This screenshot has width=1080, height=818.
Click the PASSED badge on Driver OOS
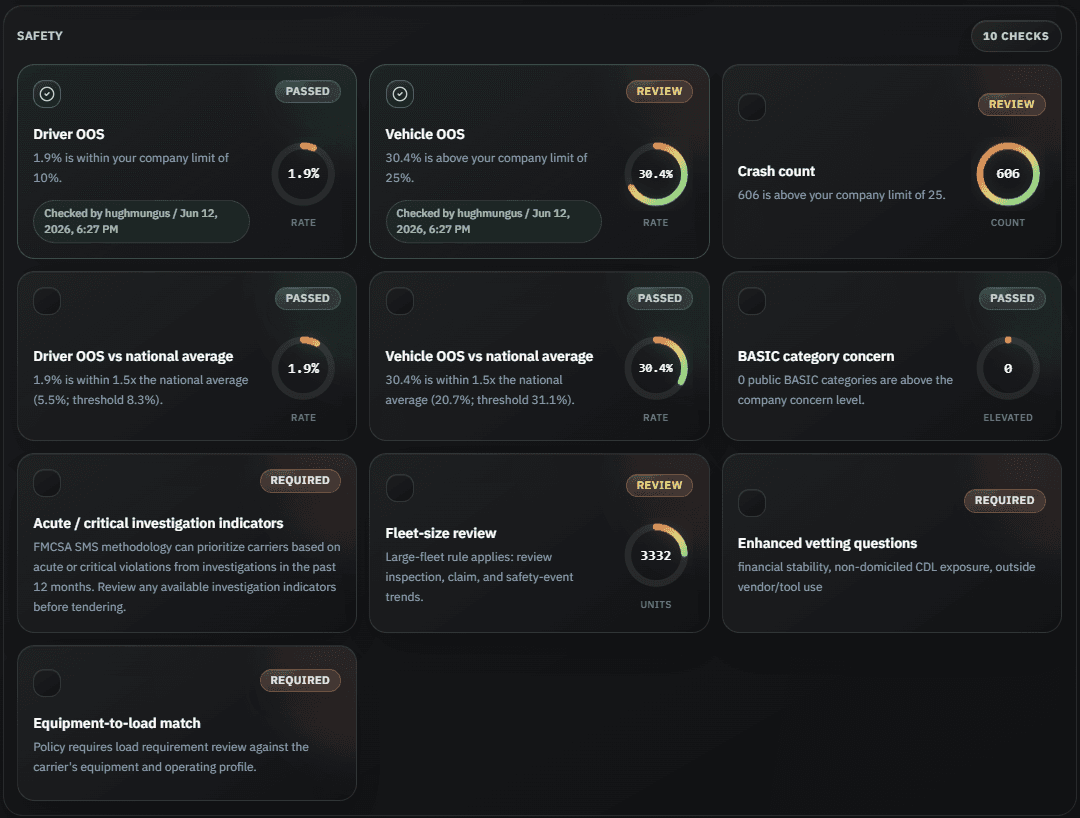click(307, 92)
